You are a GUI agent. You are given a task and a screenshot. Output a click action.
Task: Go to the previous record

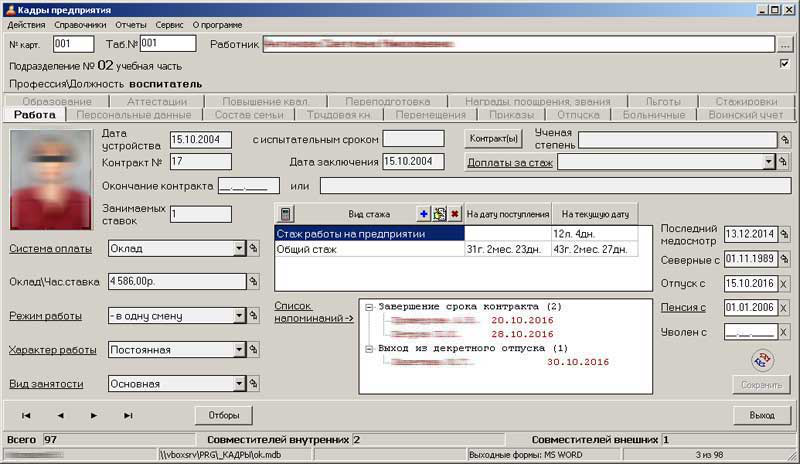coord(60,416)
